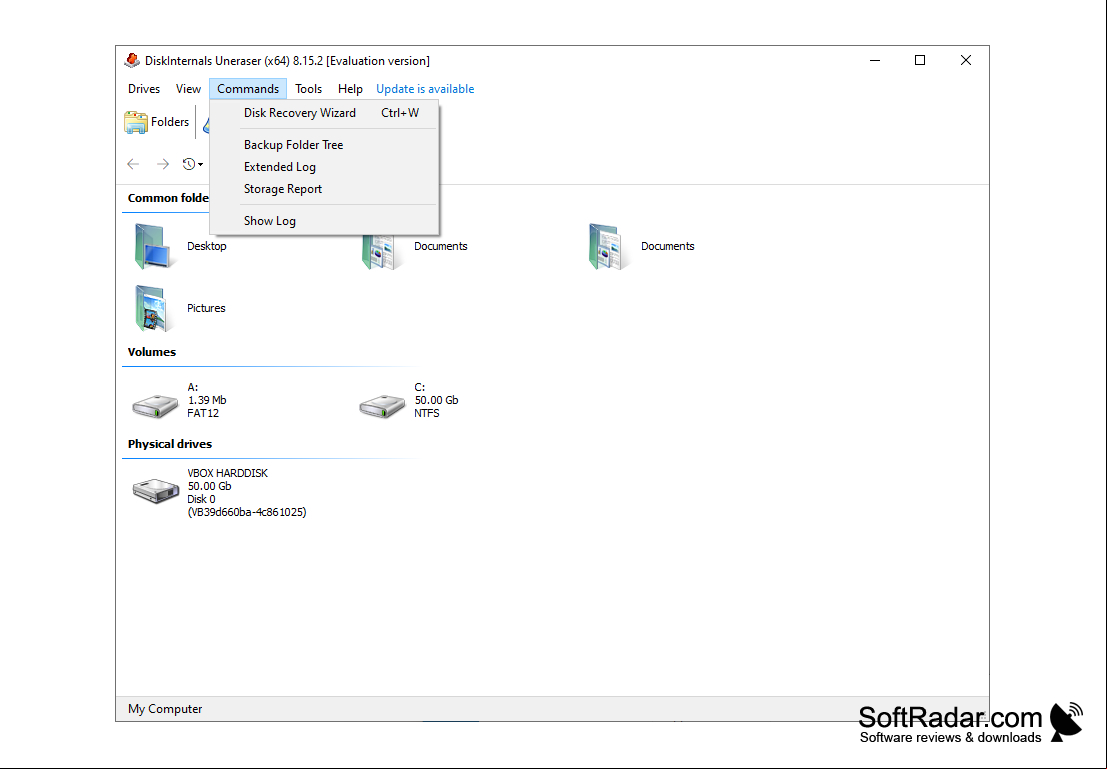Screen dimensions: 1107x769
Task: Select the Storage Report menu entry
Action: pyautogui.click(x=325, y=189)
